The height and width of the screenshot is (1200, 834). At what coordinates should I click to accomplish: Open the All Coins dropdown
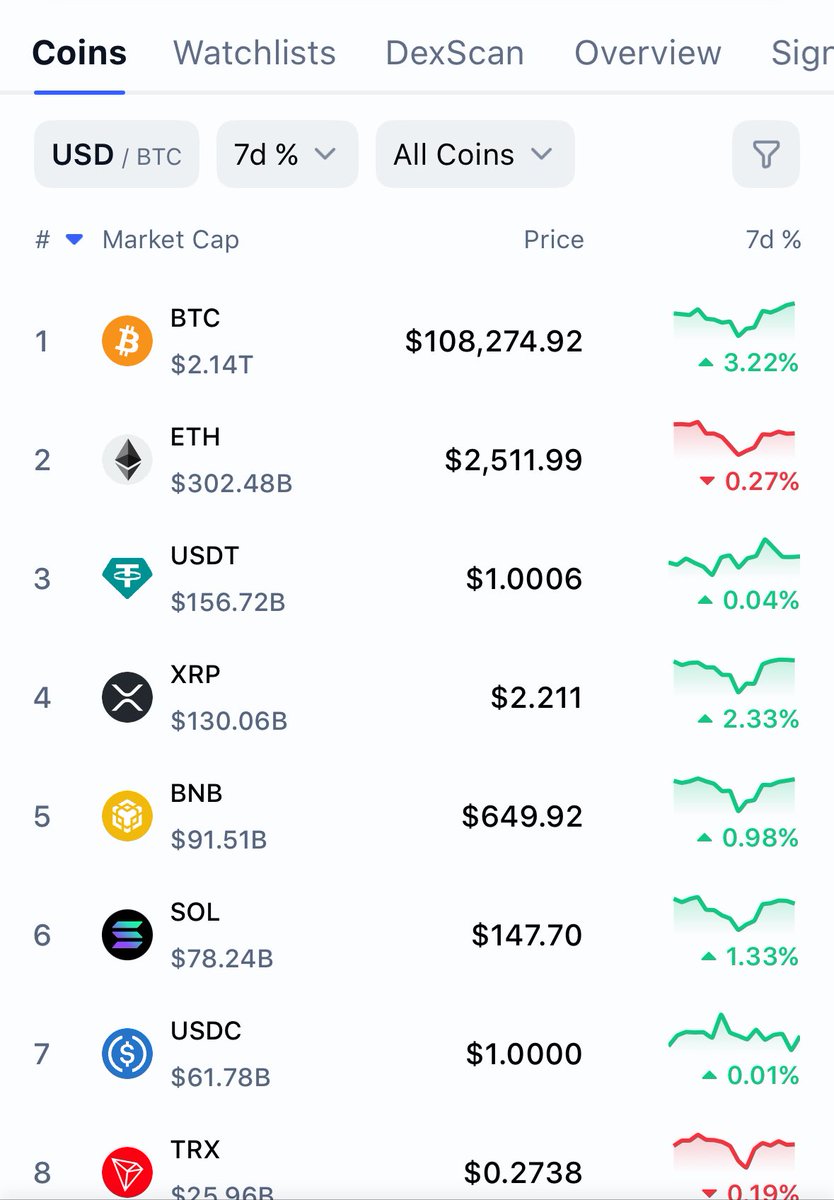(x=475, y=154)
